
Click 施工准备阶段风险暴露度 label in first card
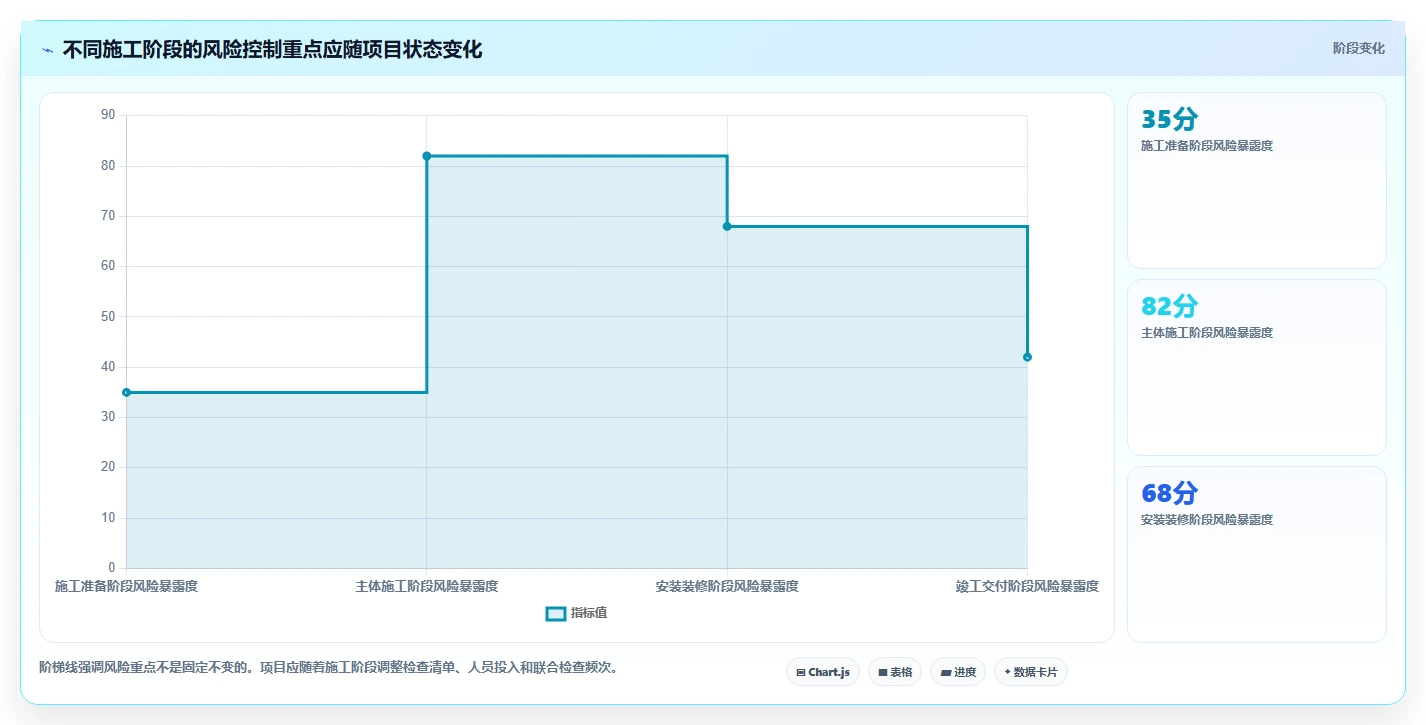(1207, 146)
